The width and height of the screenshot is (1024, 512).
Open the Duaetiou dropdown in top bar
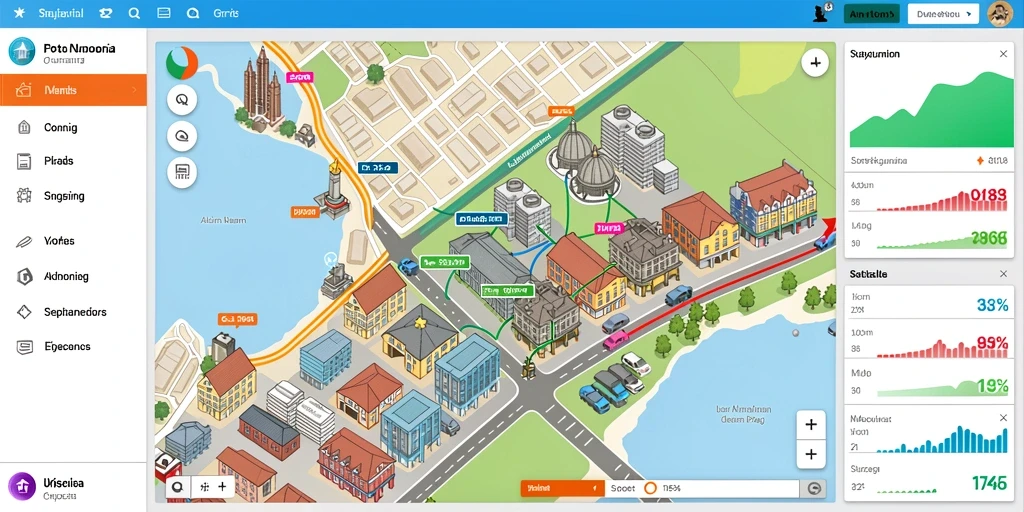943,14
